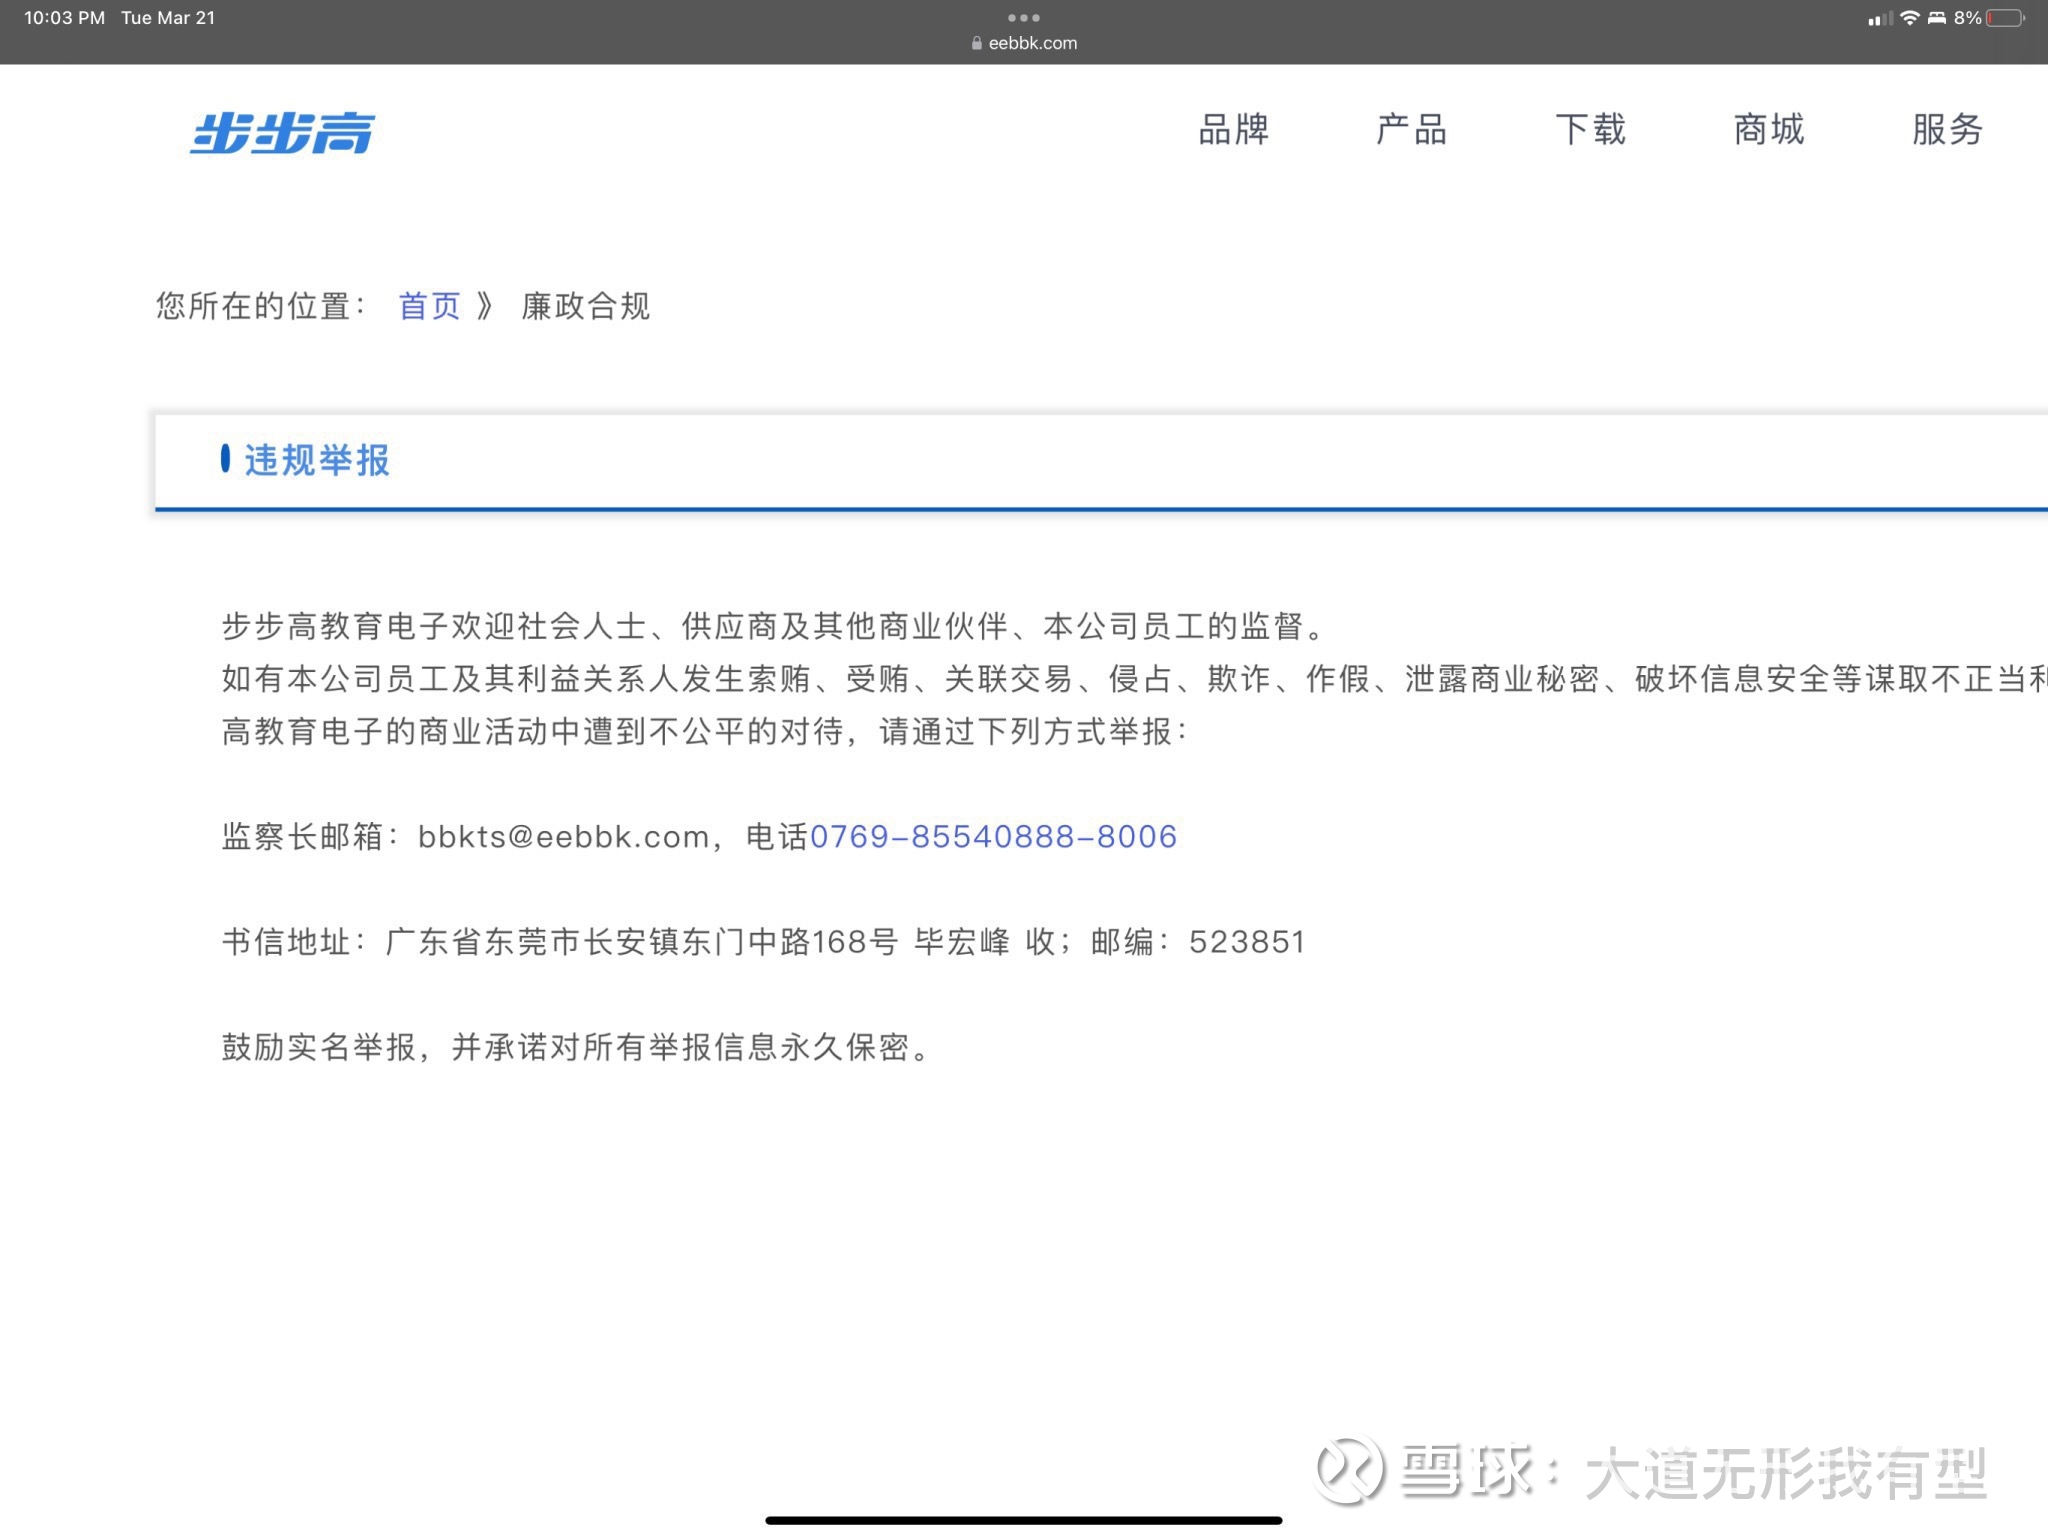
Task: Tap the sleep focus bed icon
Action: 1937,18
